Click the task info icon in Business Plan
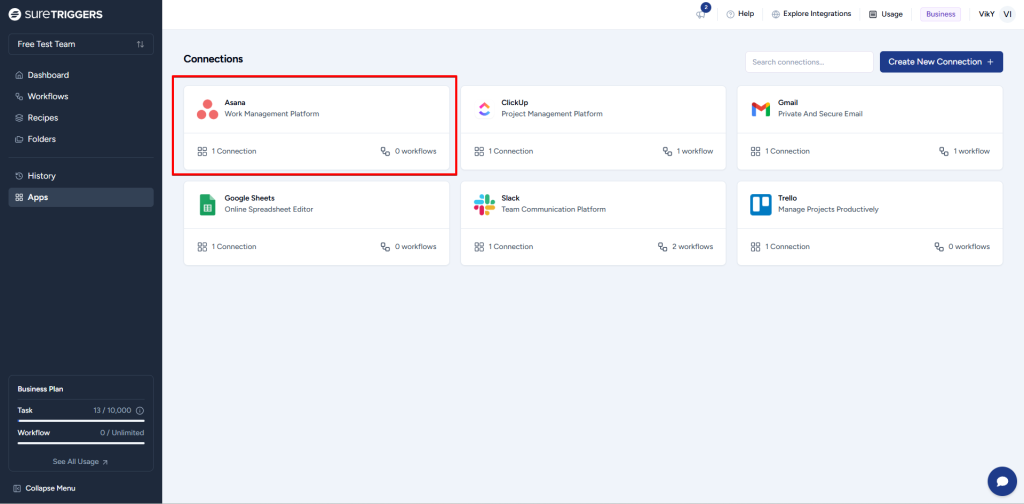The width and height of the screenshot is (1024, 504). click(x=140, y=411)
